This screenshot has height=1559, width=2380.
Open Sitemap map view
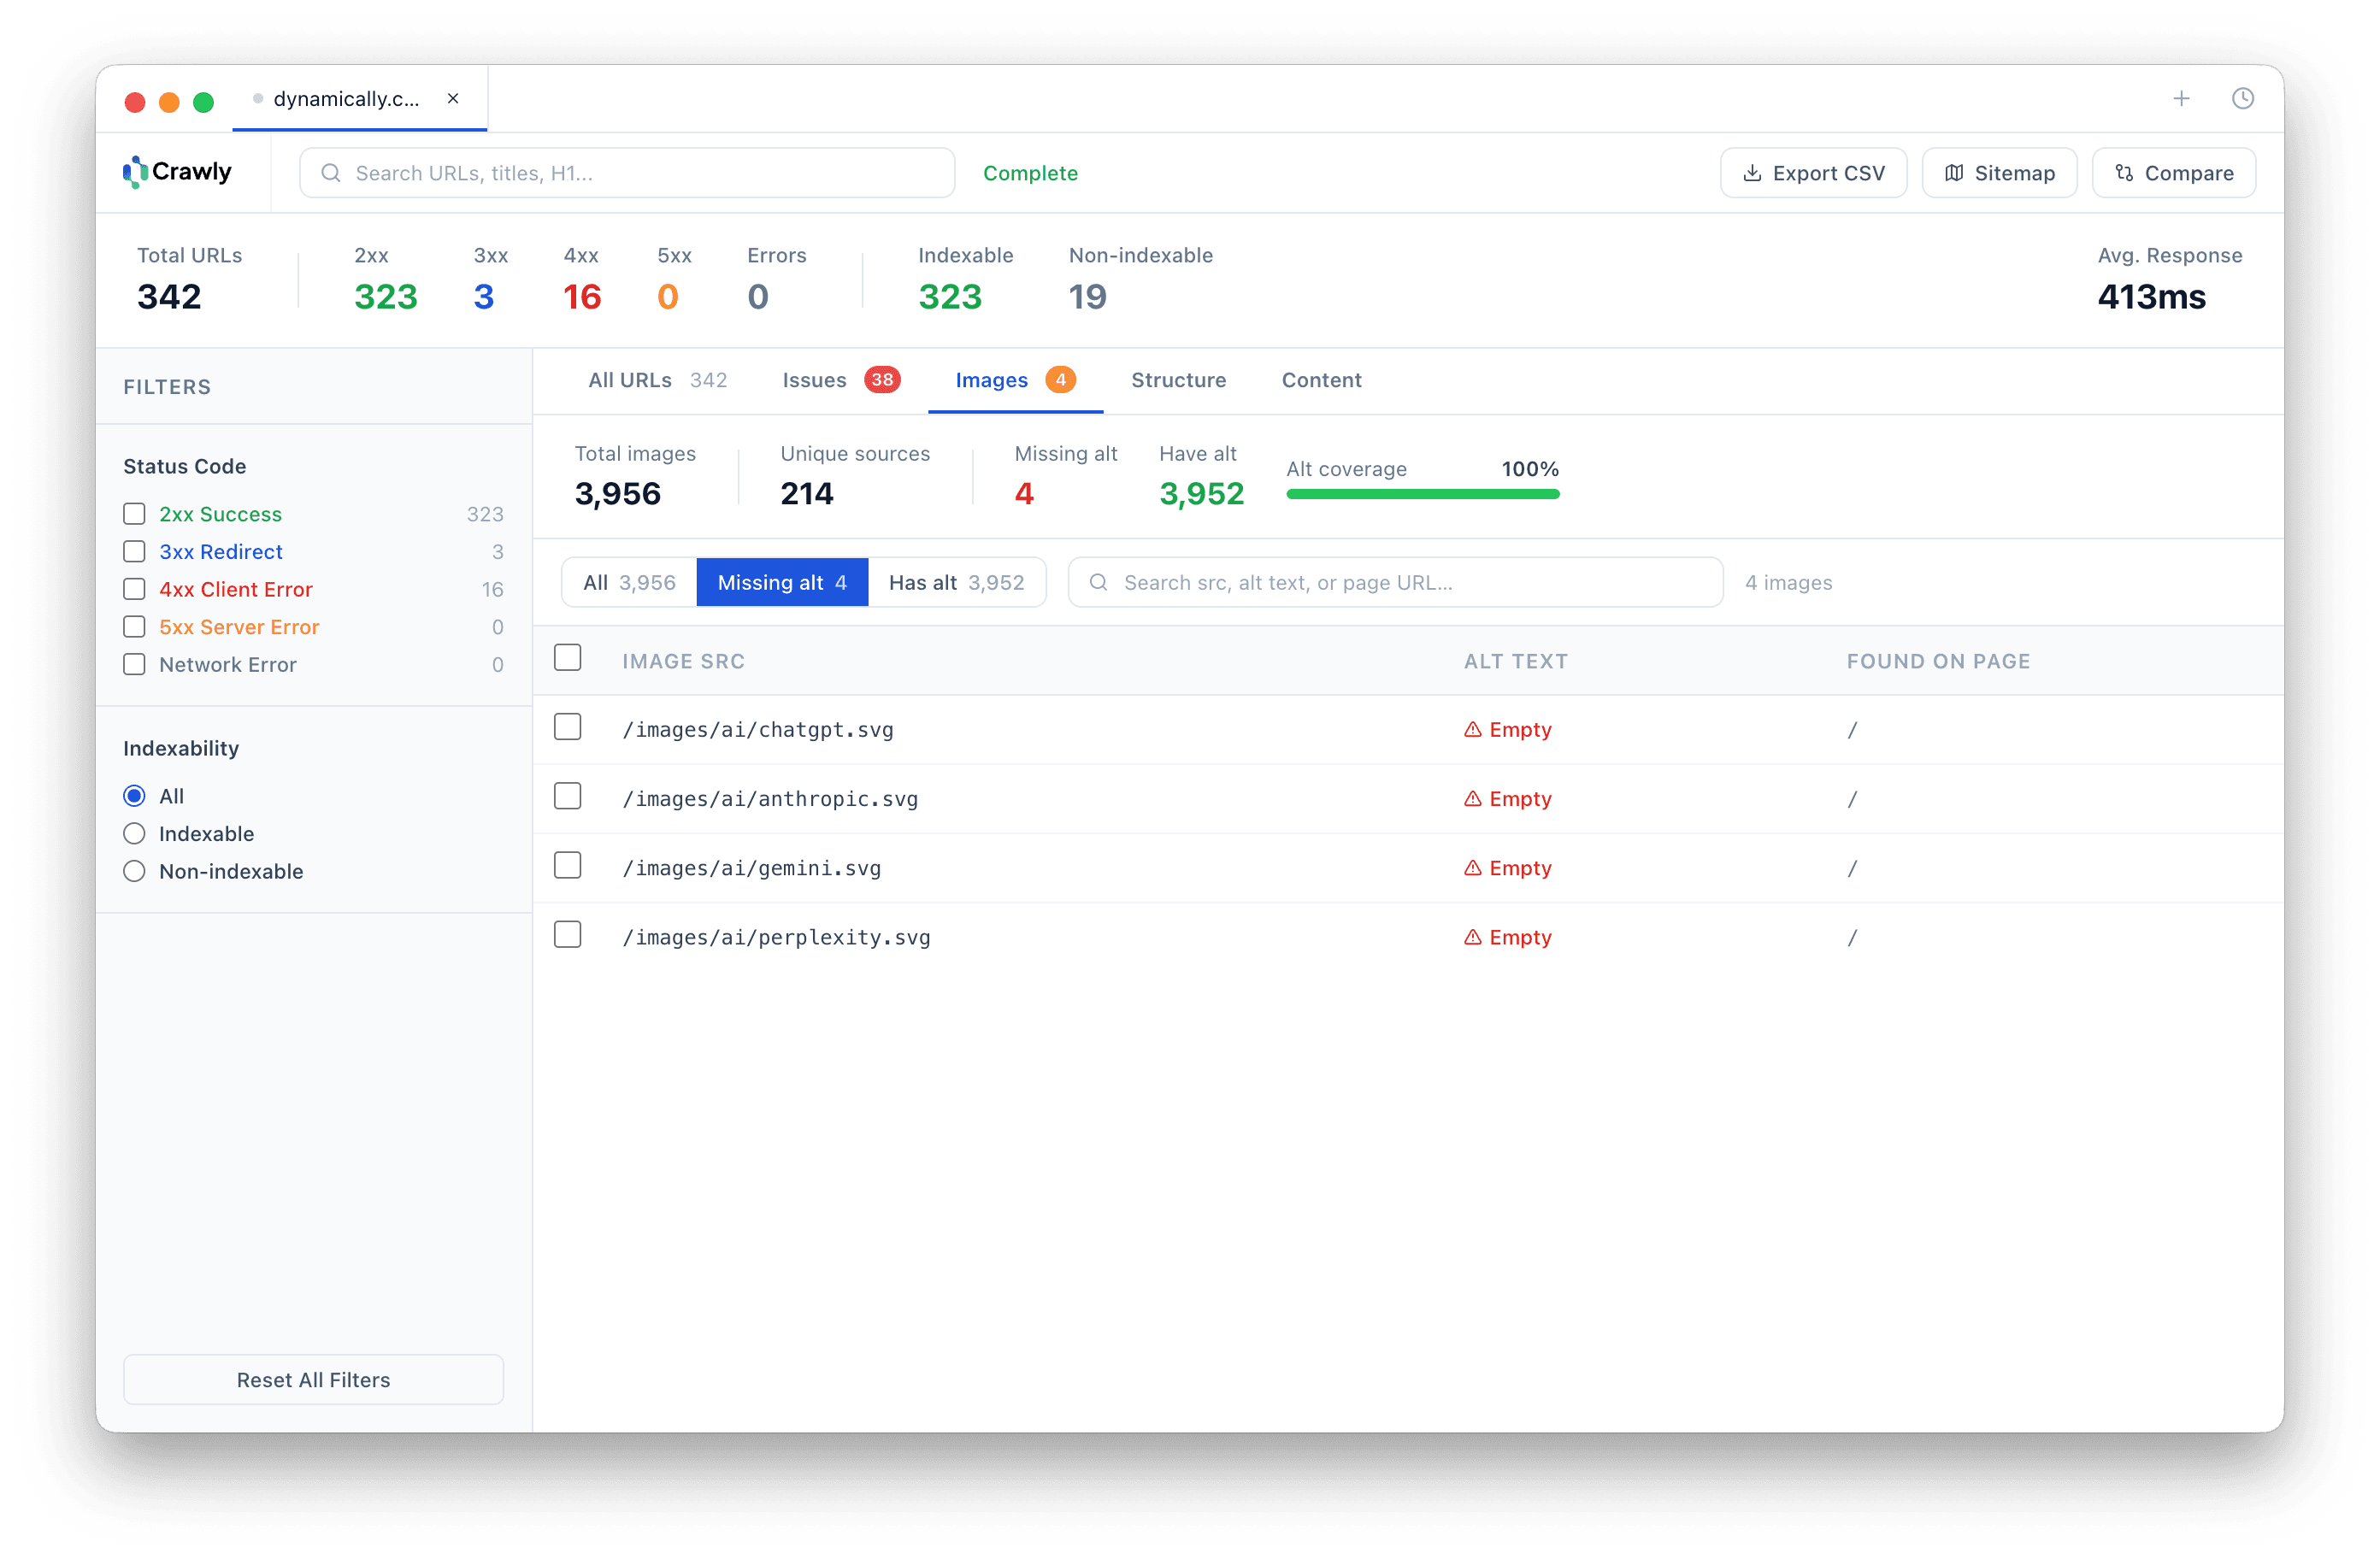pyautogui.click(x=1999, y=173)
